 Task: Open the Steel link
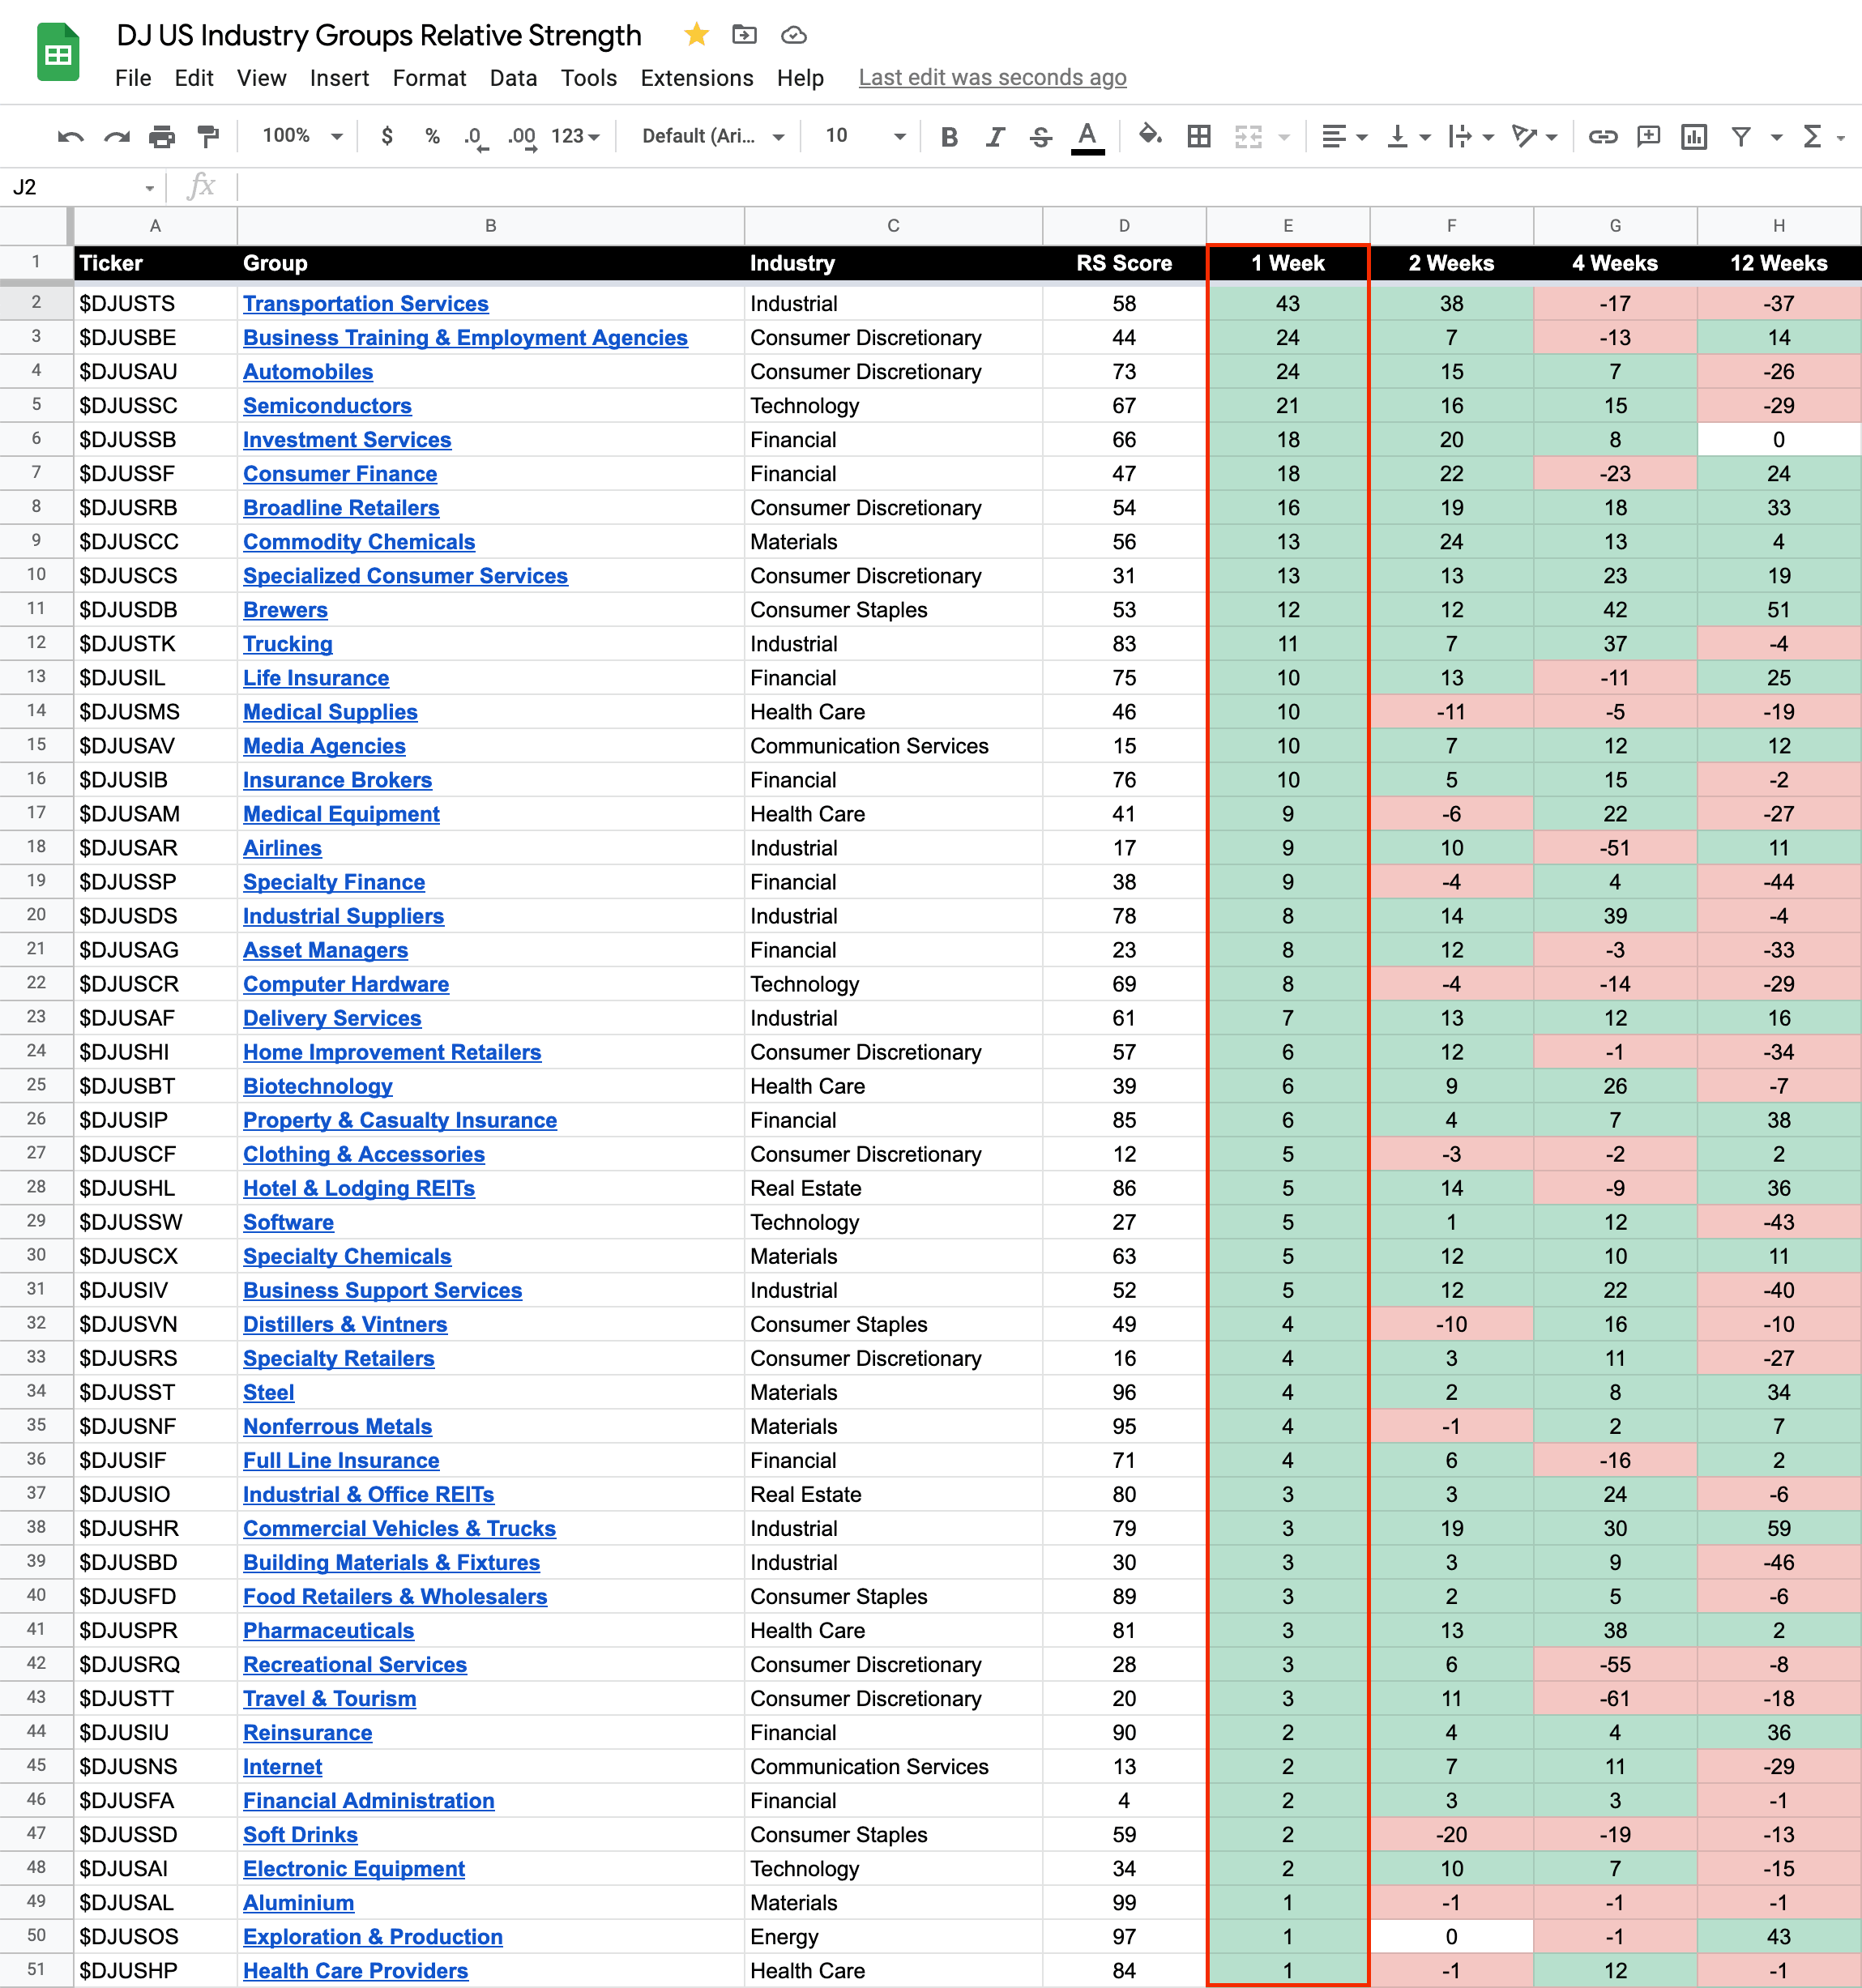click(268, 1392)
